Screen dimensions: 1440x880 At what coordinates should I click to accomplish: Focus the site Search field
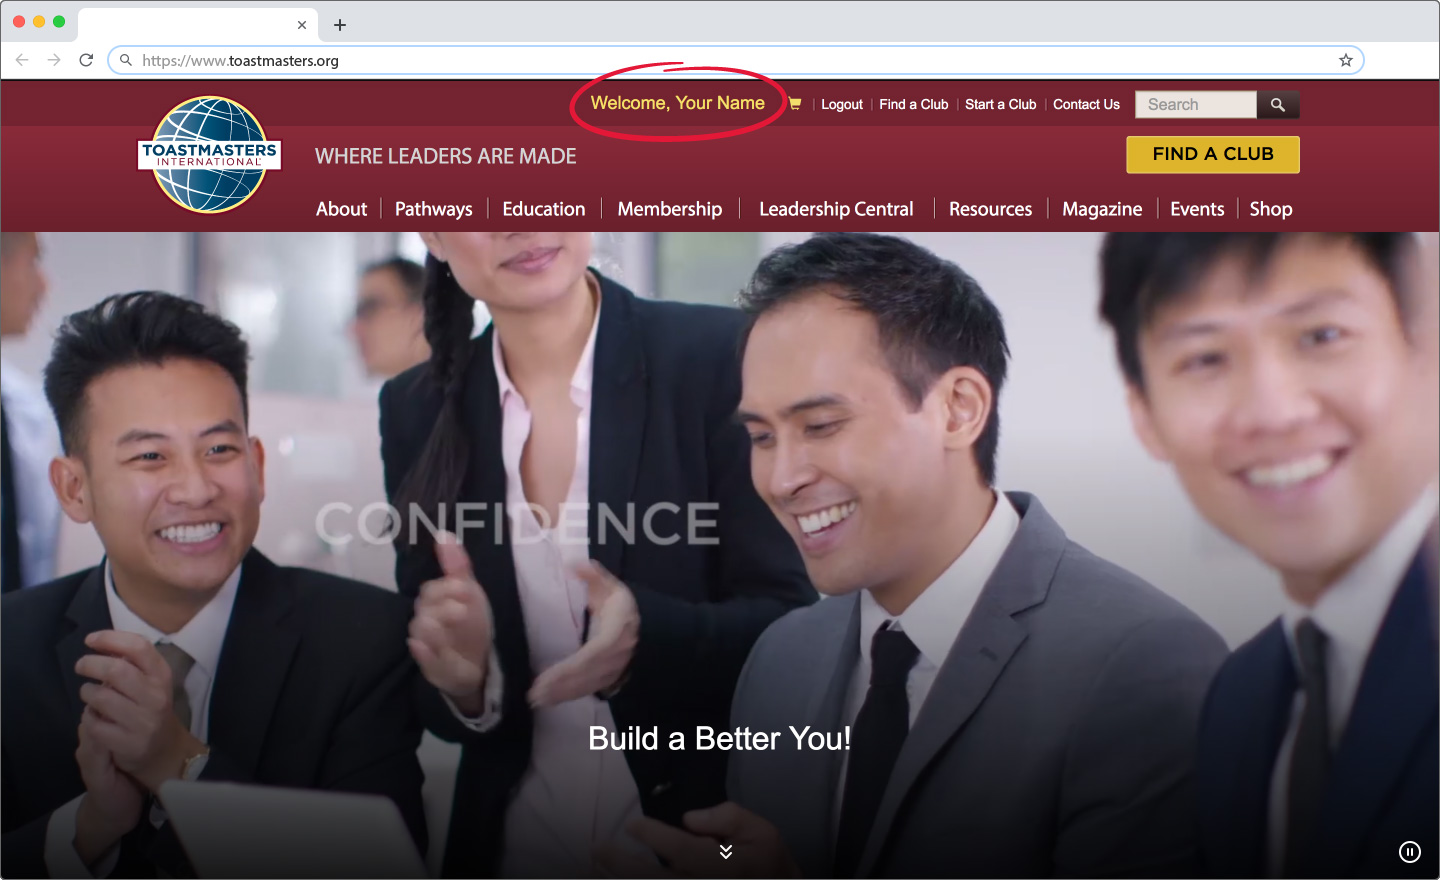click(x=1195, y=105)
